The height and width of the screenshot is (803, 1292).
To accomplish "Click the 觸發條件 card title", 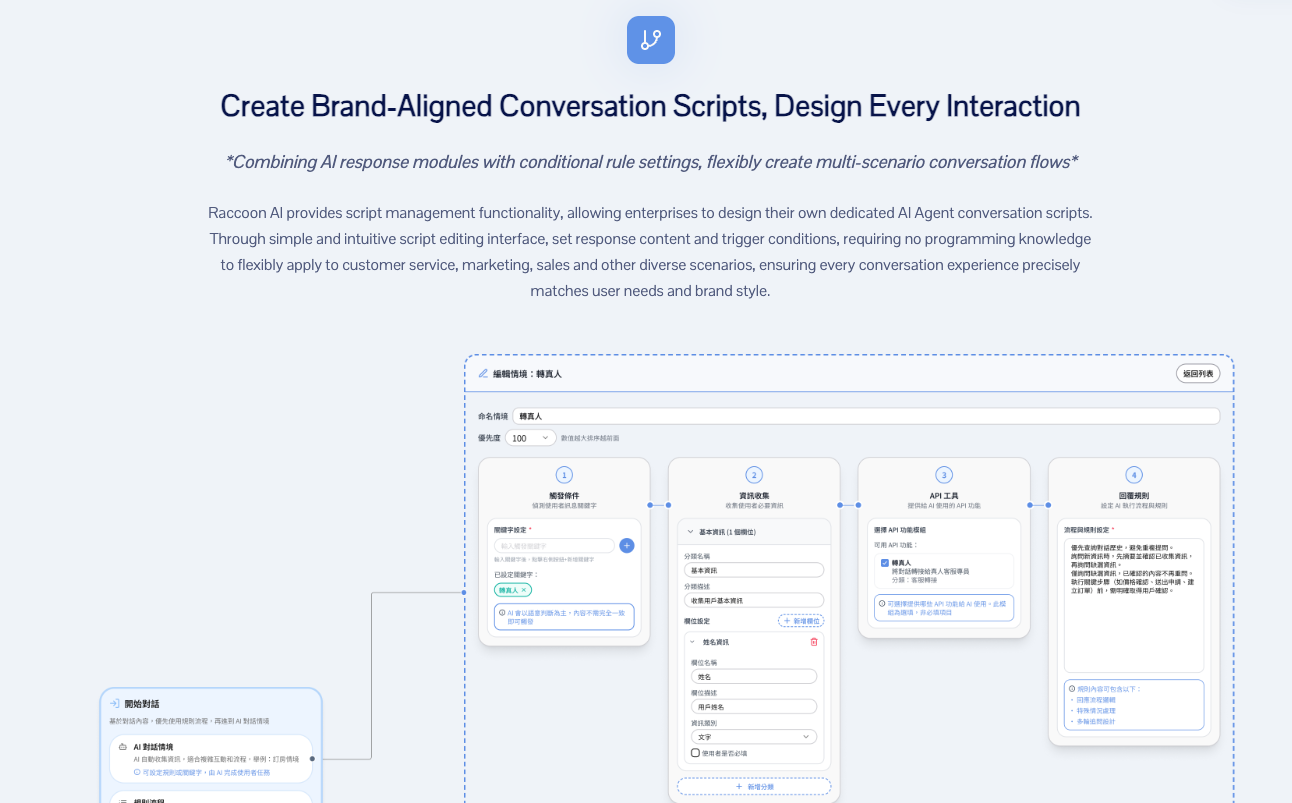I will (x=564, y=496).
